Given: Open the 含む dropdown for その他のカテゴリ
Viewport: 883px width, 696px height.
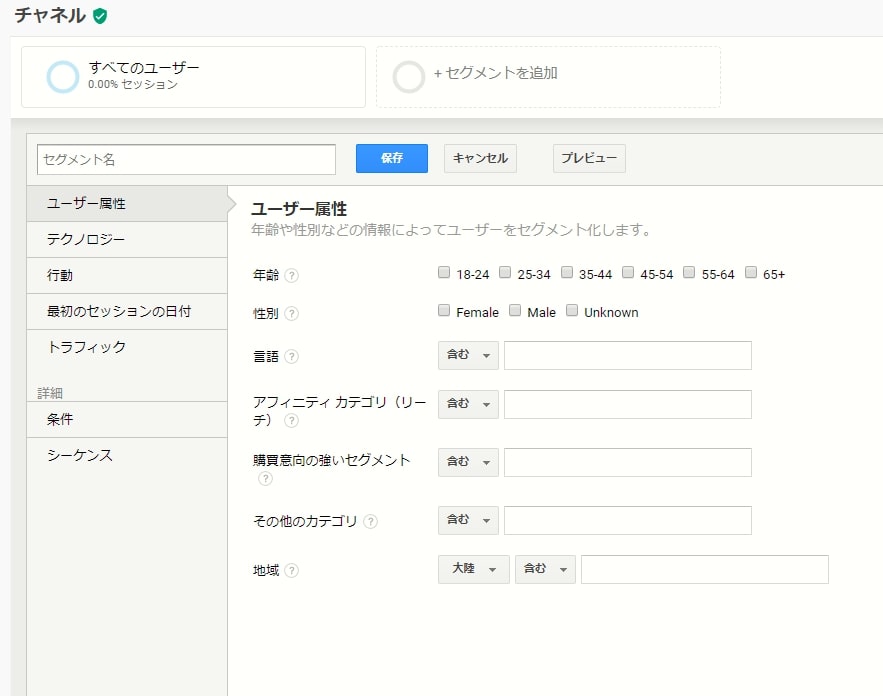Looking at the screenshot, I should (x=469, y=520).
